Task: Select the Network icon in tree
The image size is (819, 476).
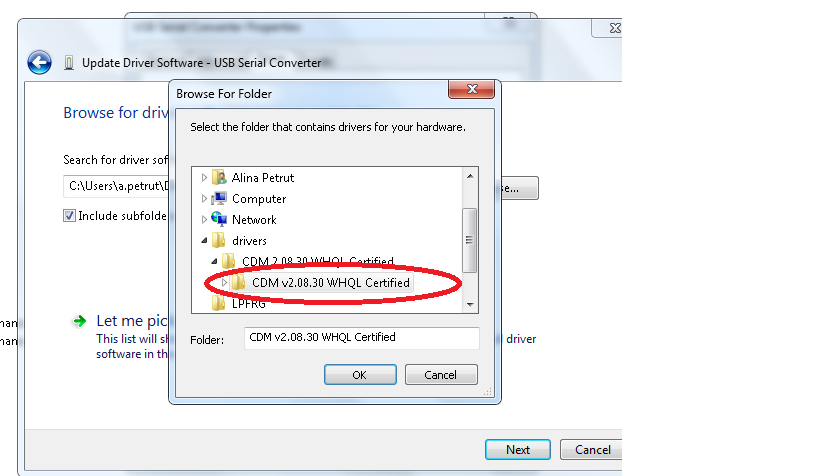Action: tap(219, 219)
